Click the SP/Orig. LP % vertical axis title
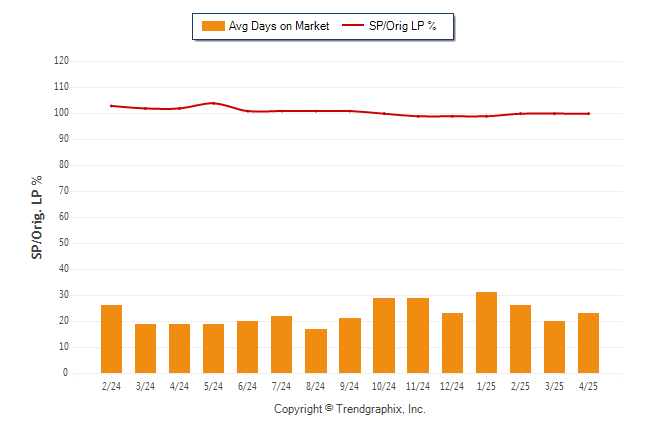 [x=37, y=217]
